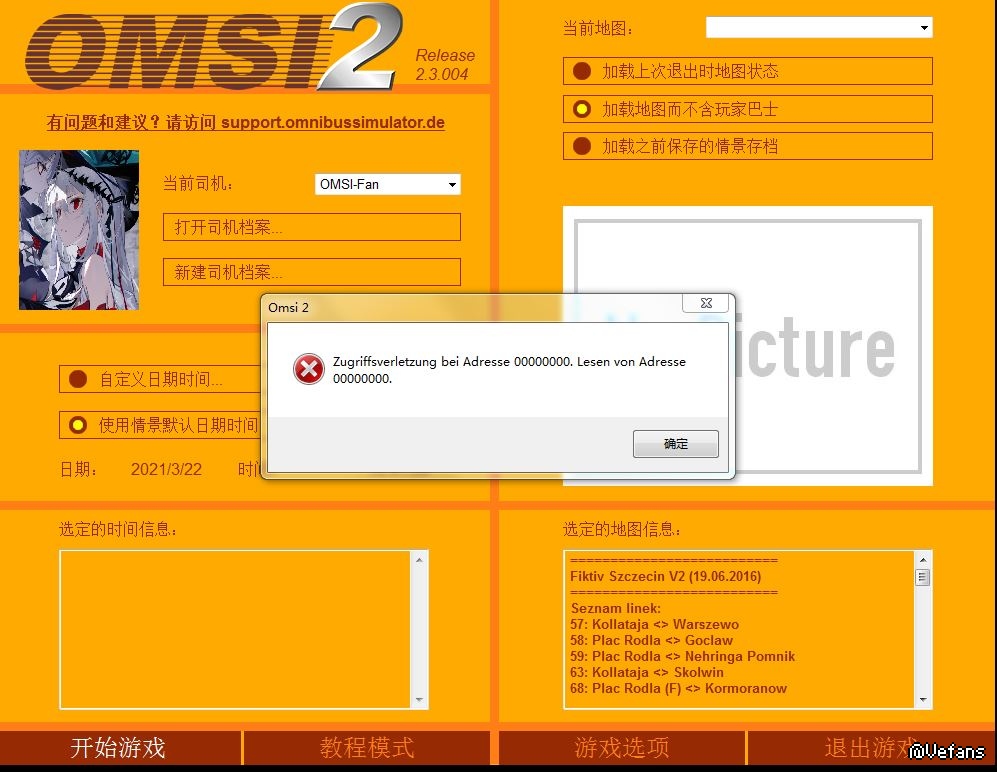This screenshot has width=997, height=772.
Task: Select 加载之前保存的情景存档 radio option
Action: pyautogui.click(x=748, y=146)
